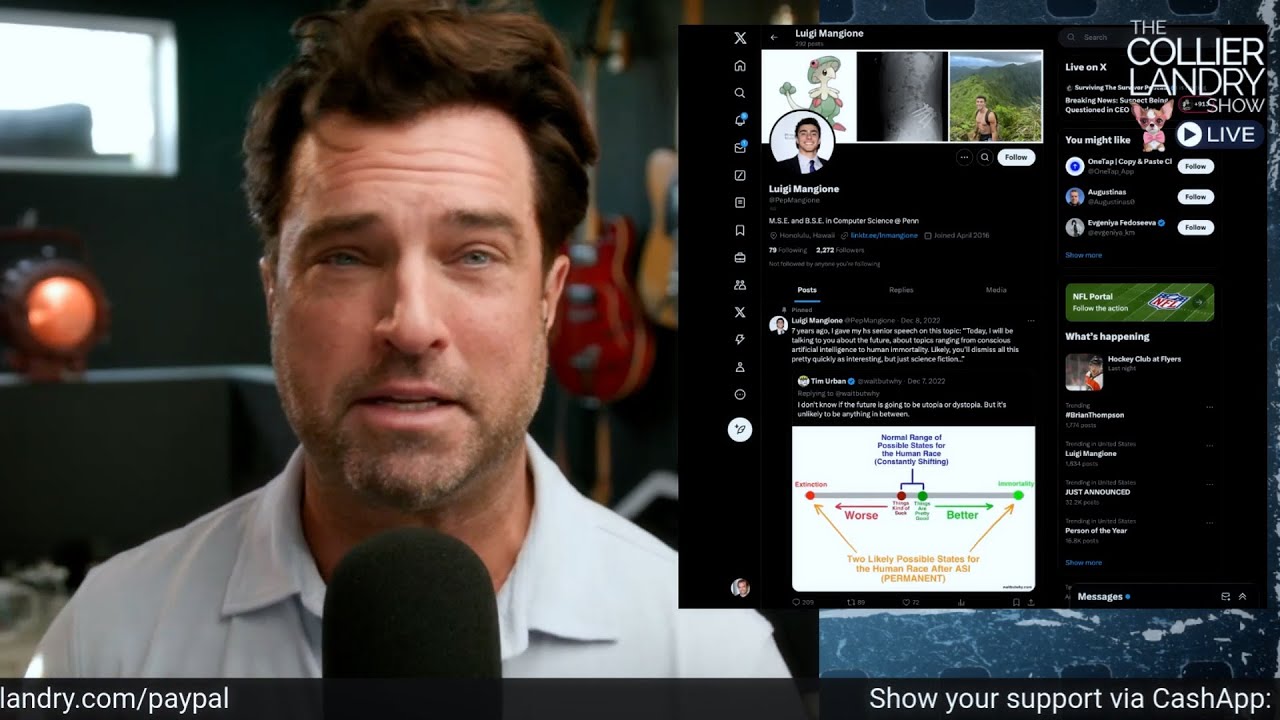Click share icon under pinned post
This screenshot has height=720, width=1280.
(x=1031, y=602)
